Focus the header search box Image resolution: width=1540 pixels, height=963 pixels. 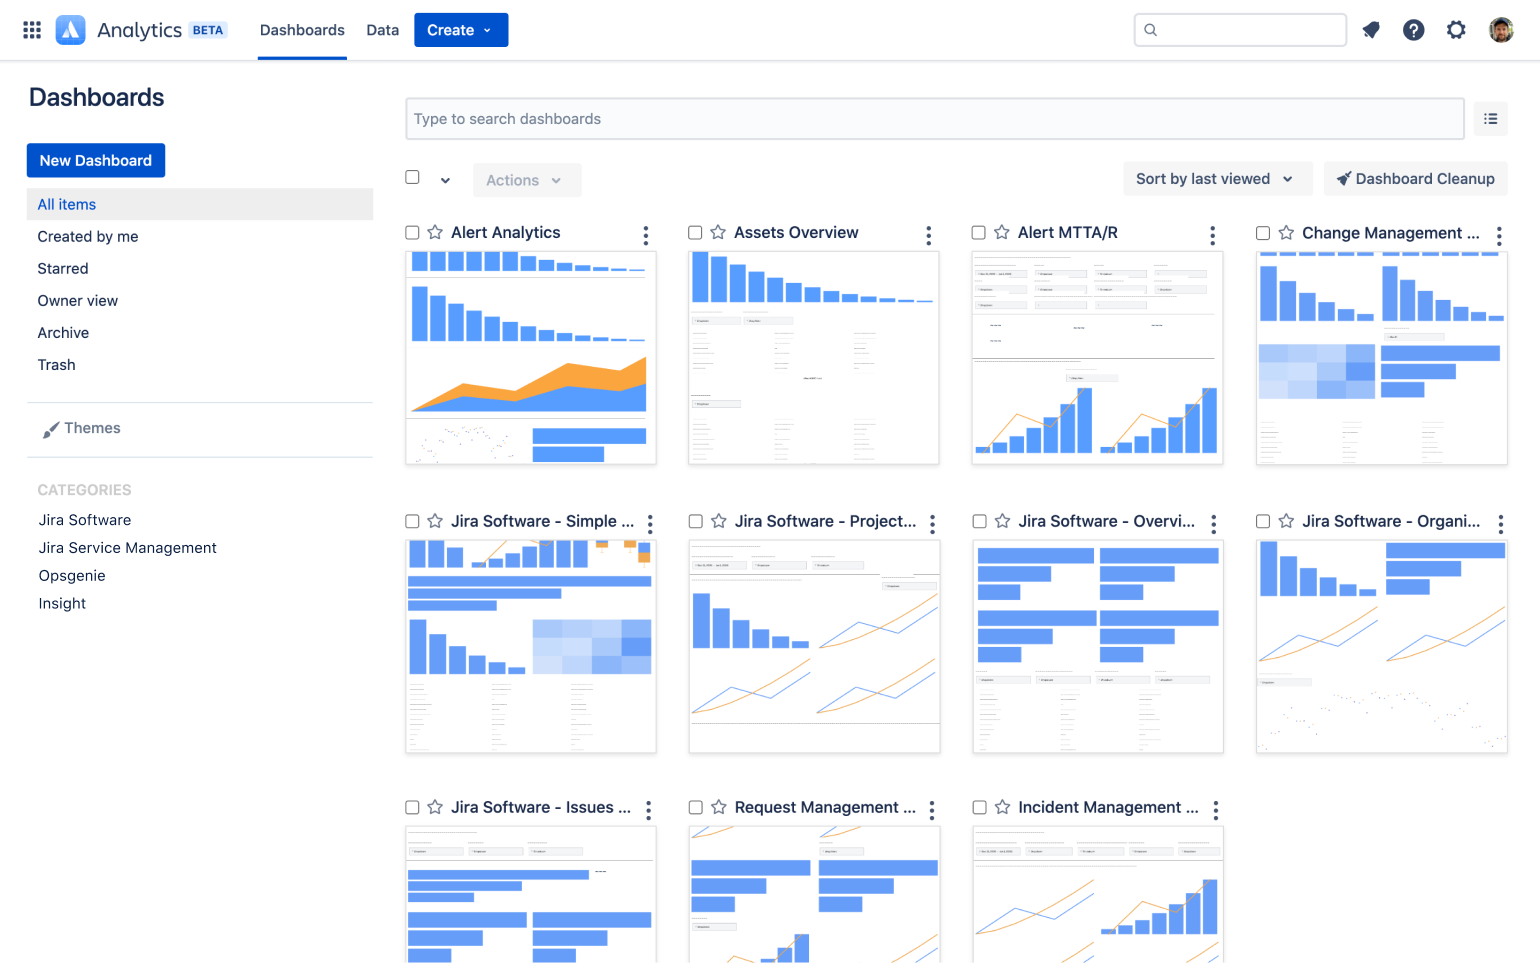(1240, 30)
